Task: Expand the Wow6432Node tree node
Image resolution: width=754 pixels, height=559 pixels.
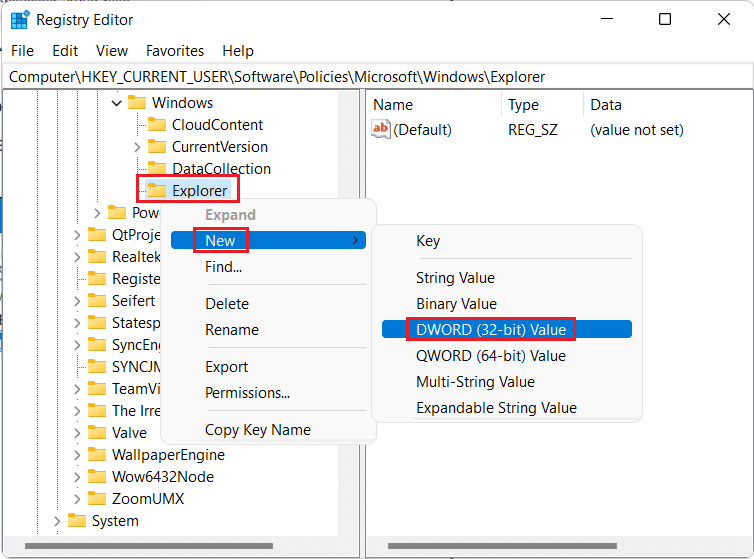Action: (x=77, y=477)
